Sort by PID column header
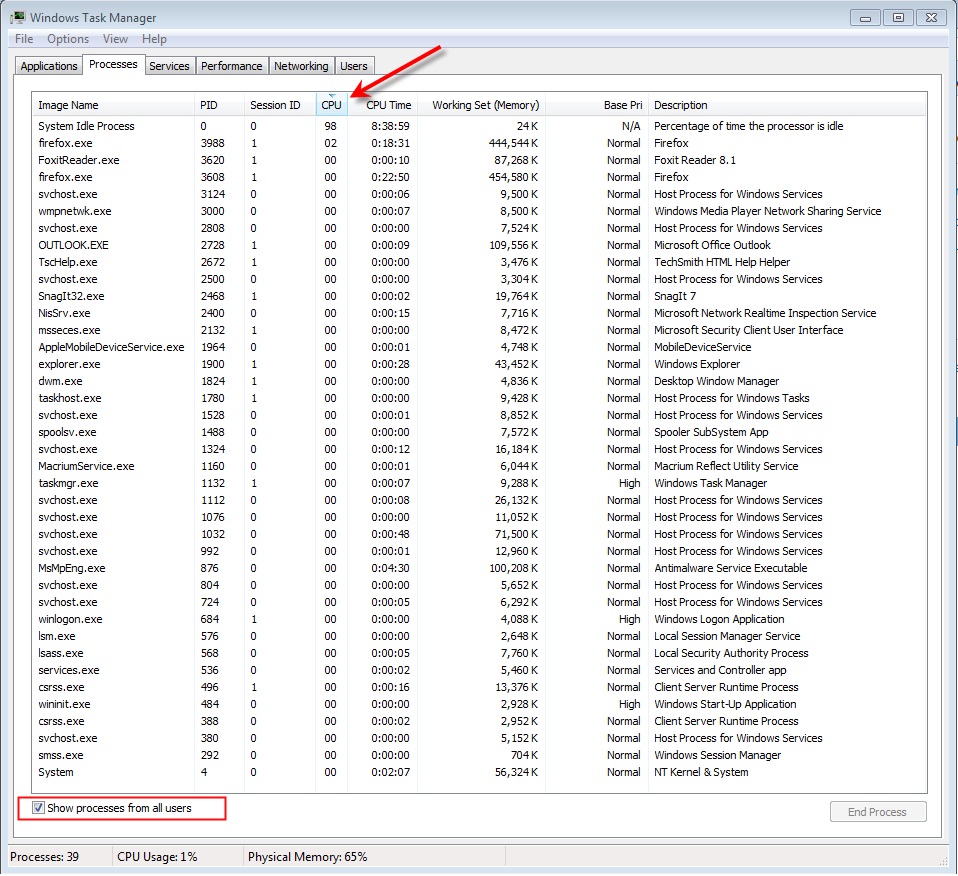 coord(219,105)
